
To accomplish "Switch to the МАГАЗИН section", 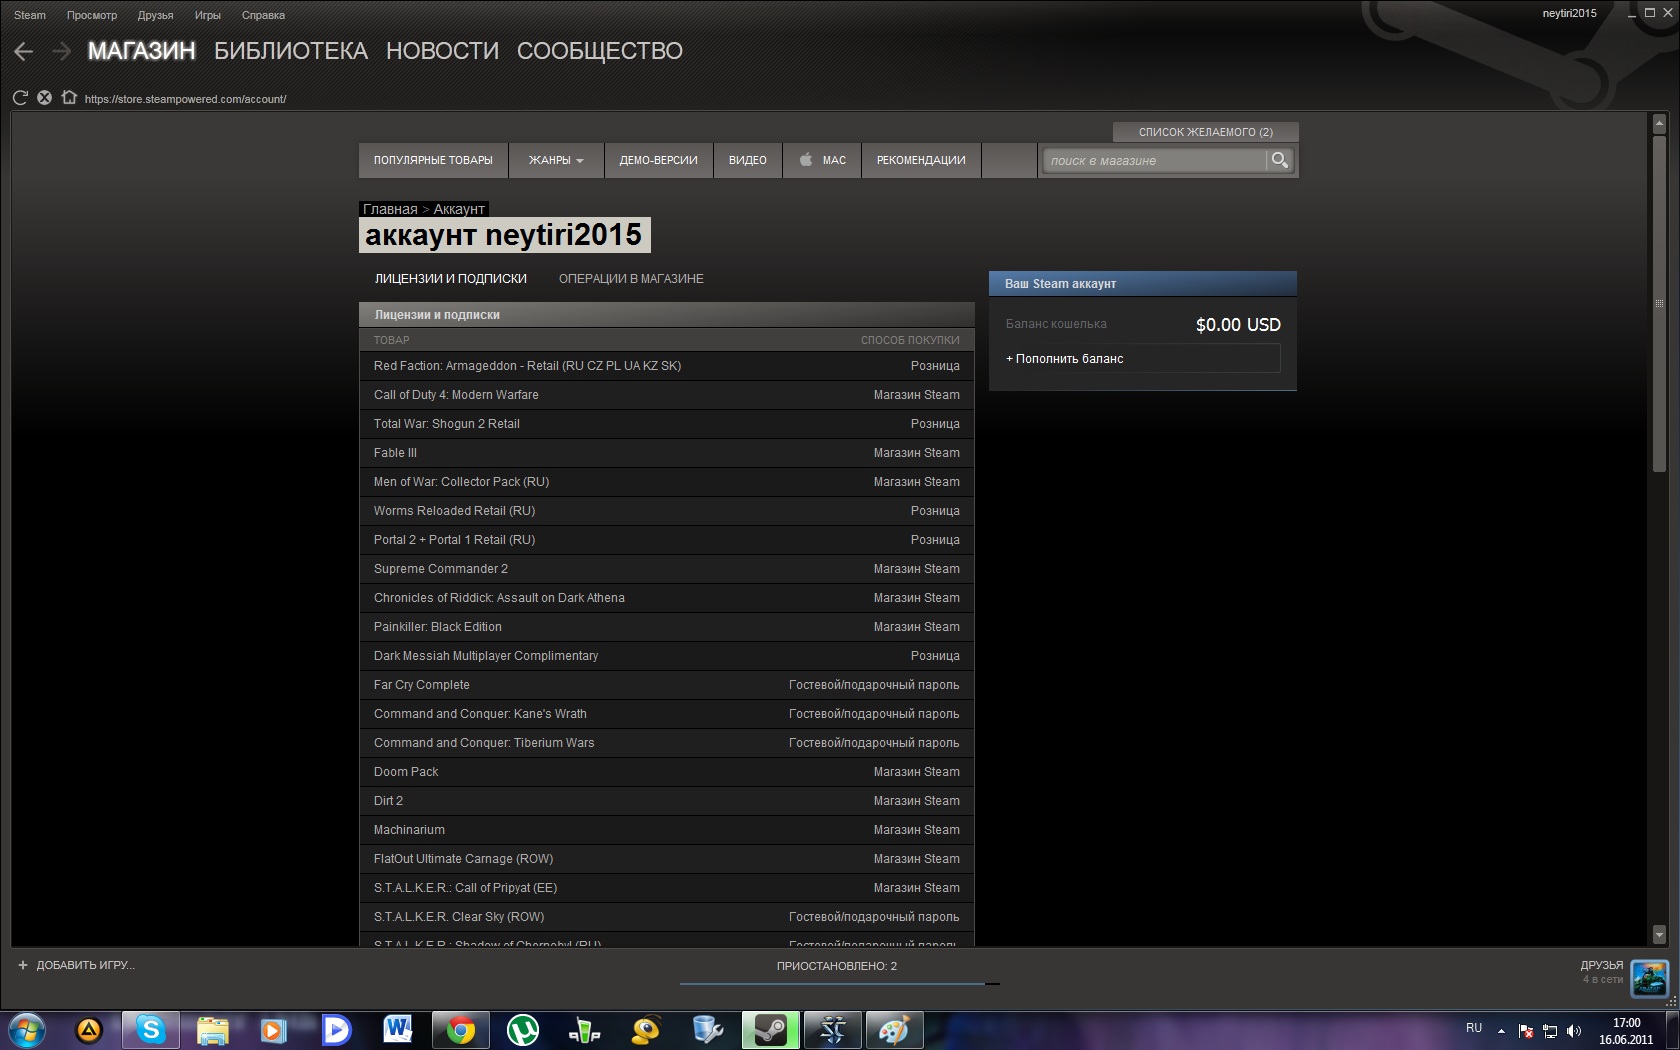I will point(141,51).
